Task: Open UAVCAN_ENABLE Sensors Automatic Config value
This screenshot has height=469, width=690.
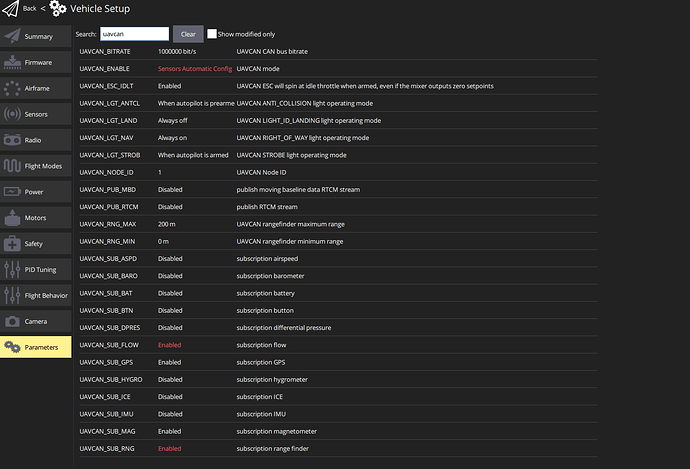Action: (195, 69)
